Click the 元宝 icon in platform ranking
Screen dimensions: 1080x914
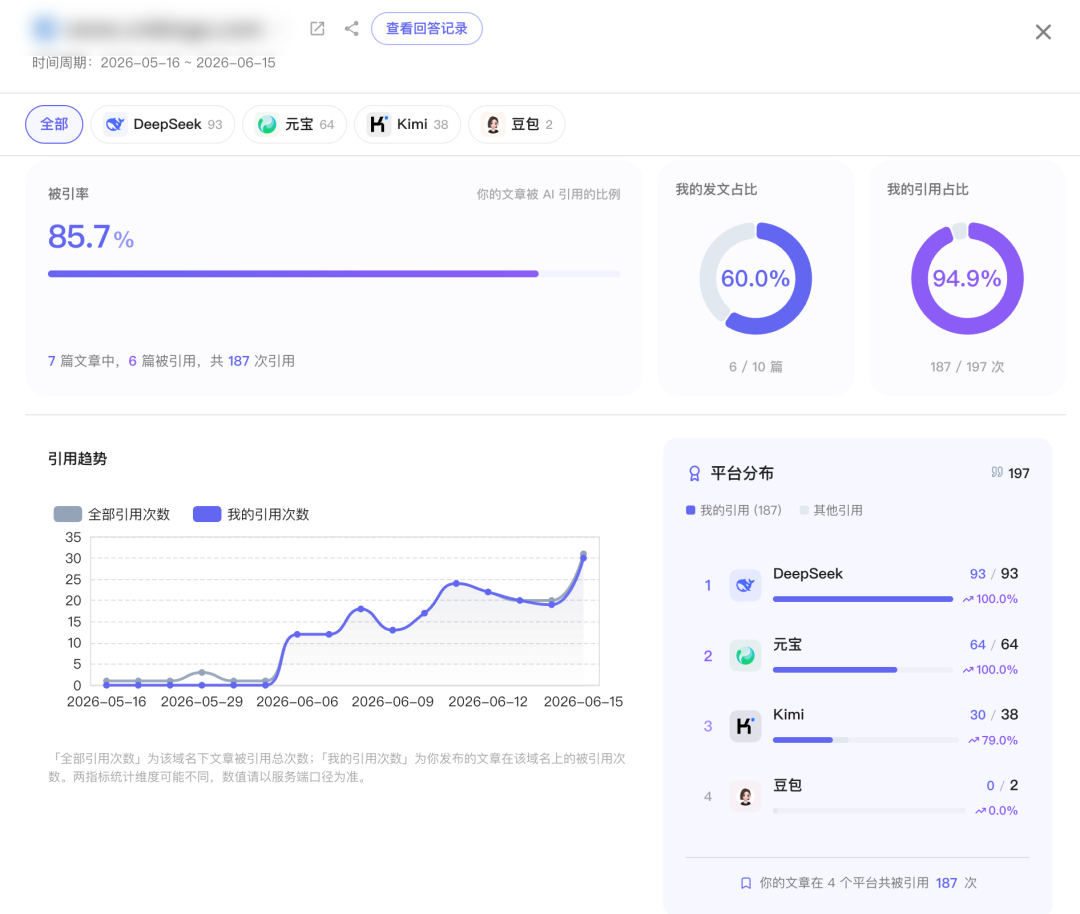pyautogui.click(x=745, y=656)
